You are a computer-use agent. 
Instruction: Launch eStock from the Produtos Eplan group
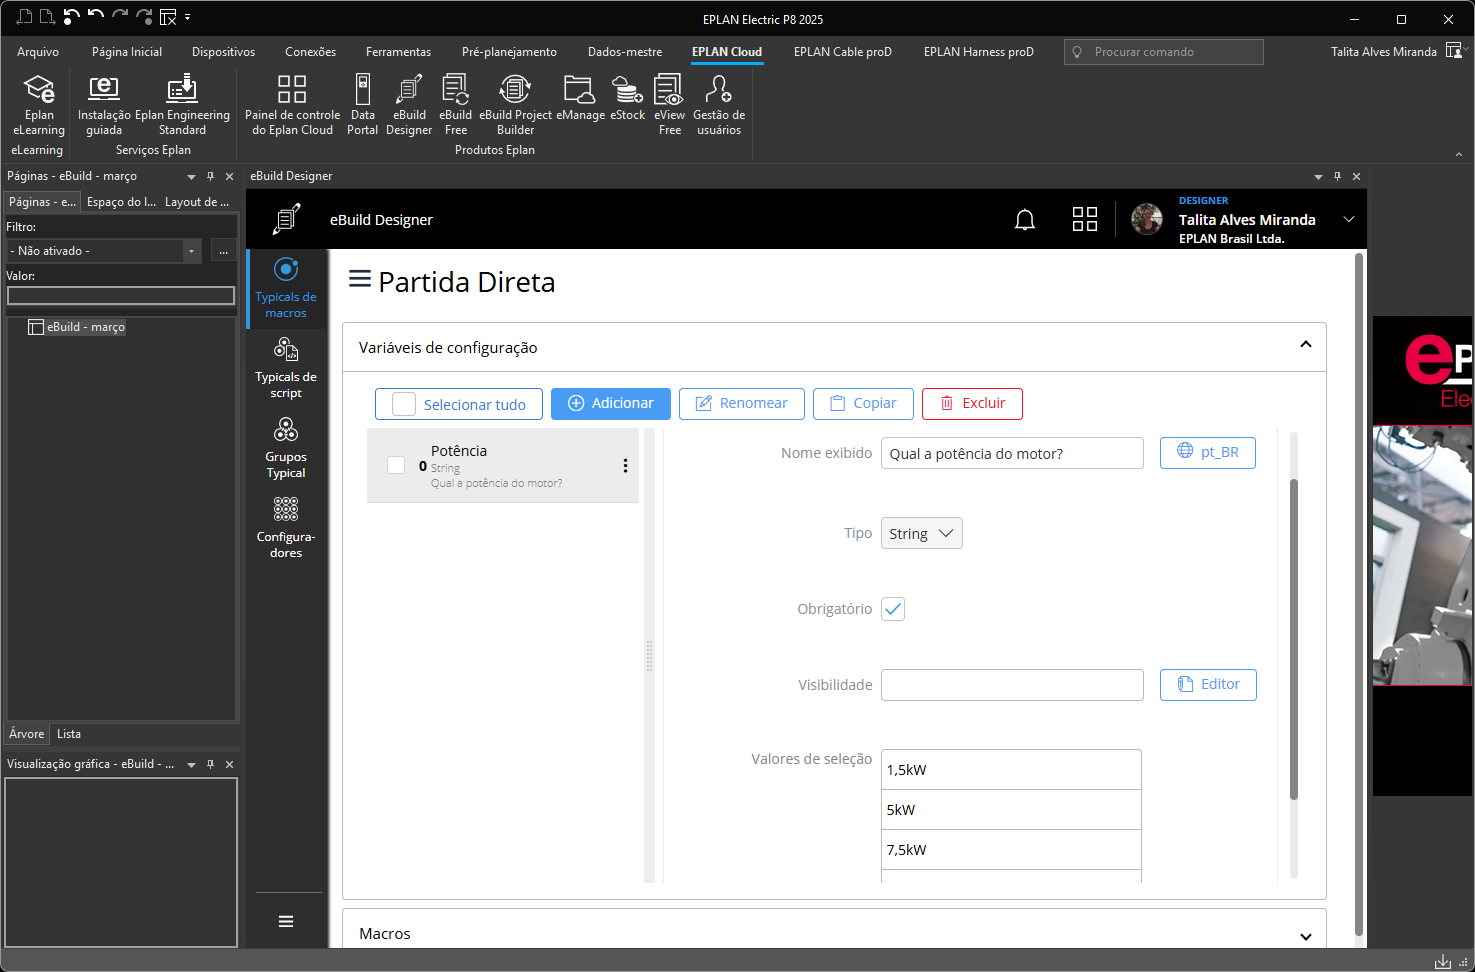click(x=627, y=100)
